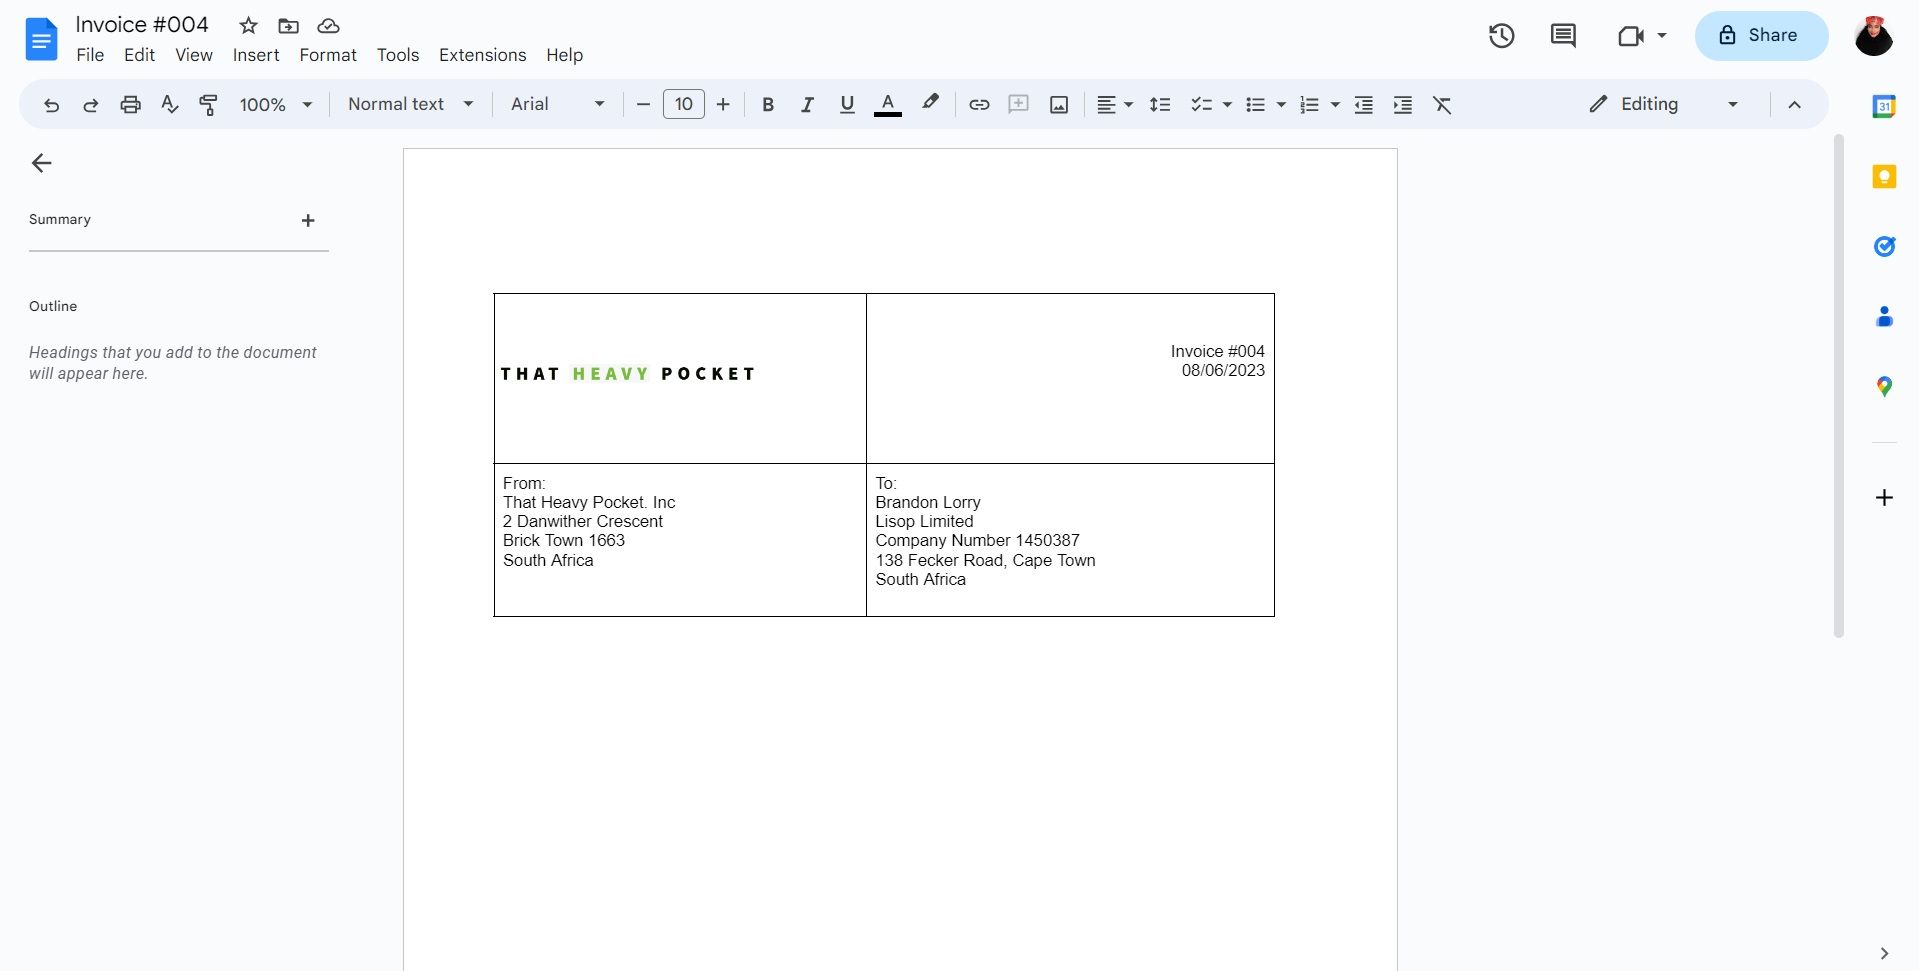Viewport: 1919px width, 971px height.
Task: Open the version history clock icon
Action: point(1501,36)
